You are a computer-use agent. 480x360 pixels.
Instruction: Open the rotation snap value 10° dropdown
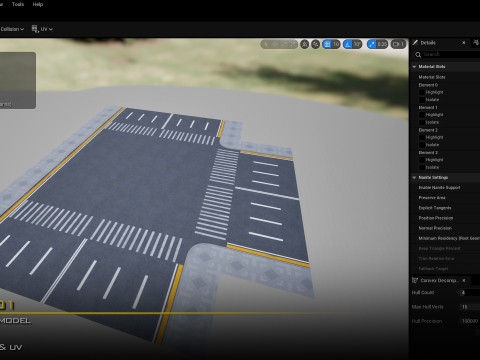pyautogui.click(x=357, y=44)
